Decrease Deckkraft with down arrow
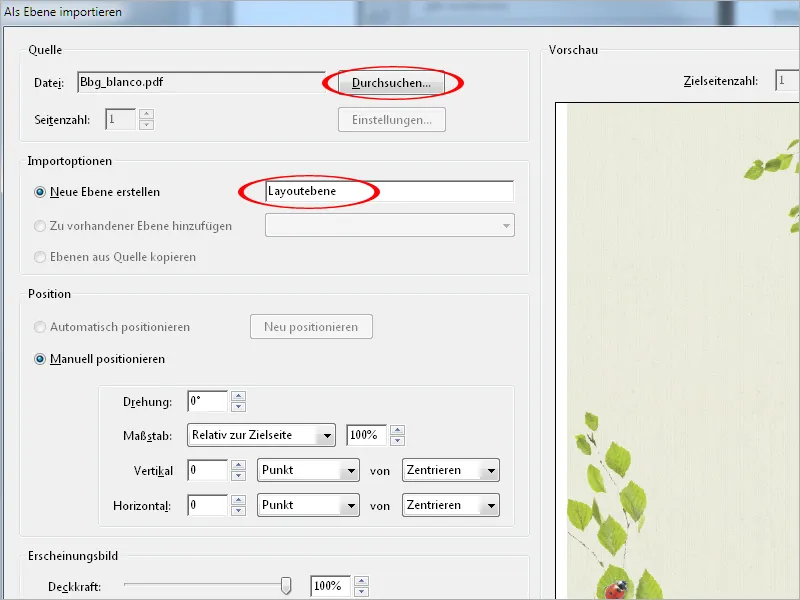 [x=361, y=591]
